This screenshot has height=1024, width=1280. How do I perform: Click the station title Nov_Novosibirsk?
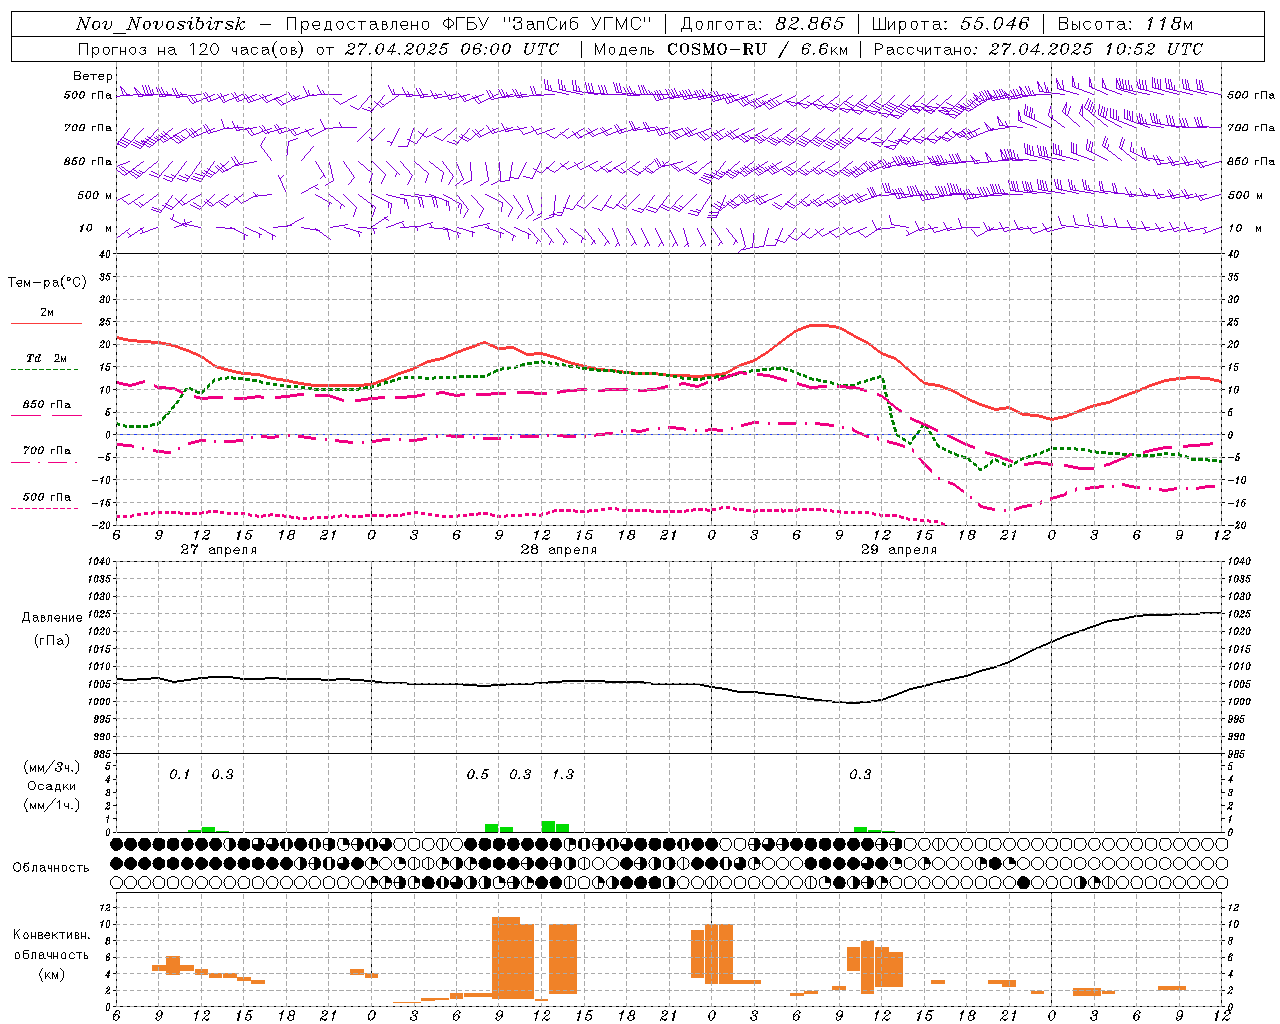click(161, 24)
